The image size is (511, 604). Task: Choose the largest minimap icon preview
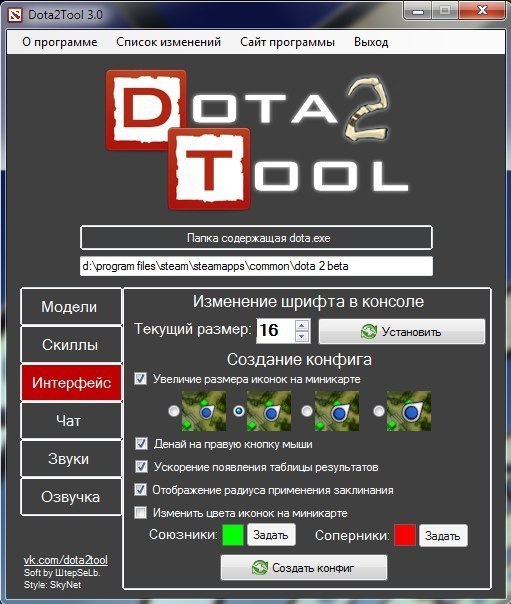(x=409, y=411)
